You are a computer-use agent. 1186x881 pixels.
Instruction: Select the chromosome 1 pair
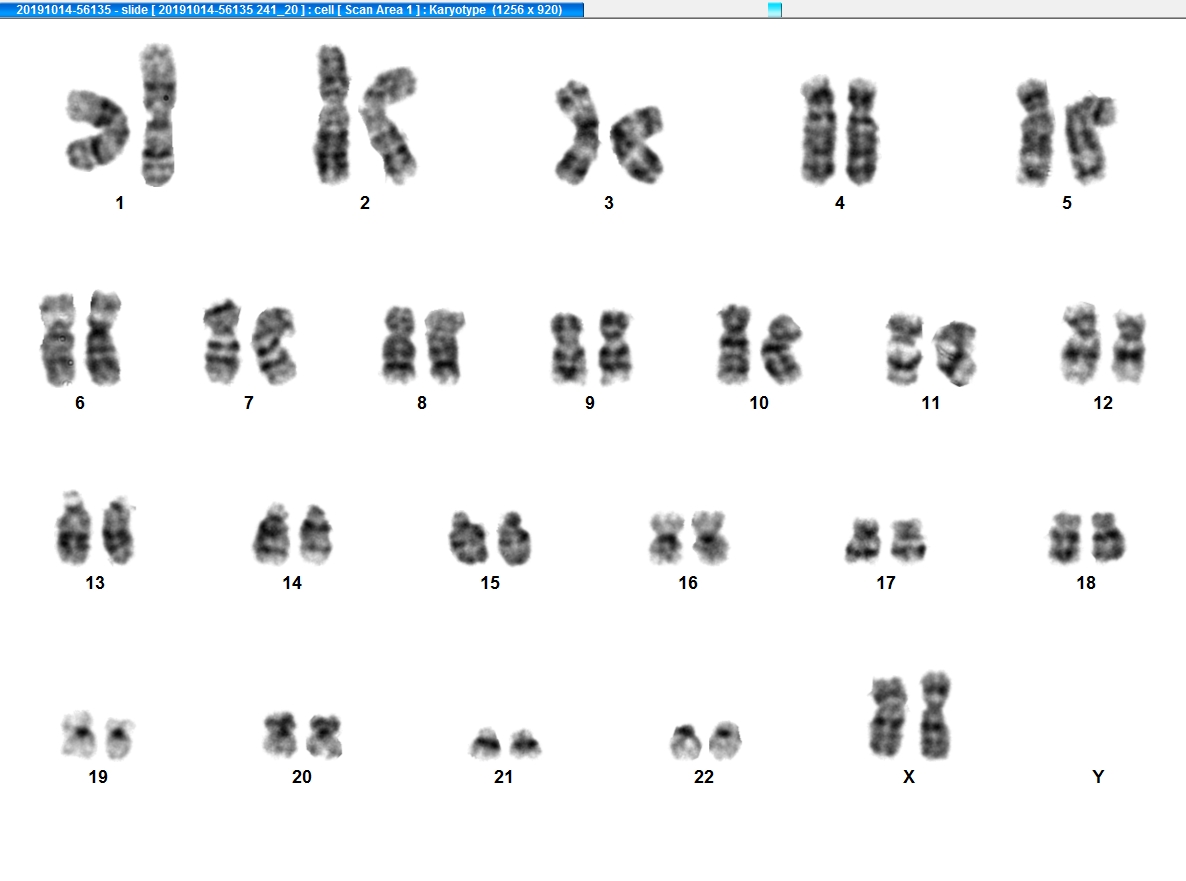(123, 115)
